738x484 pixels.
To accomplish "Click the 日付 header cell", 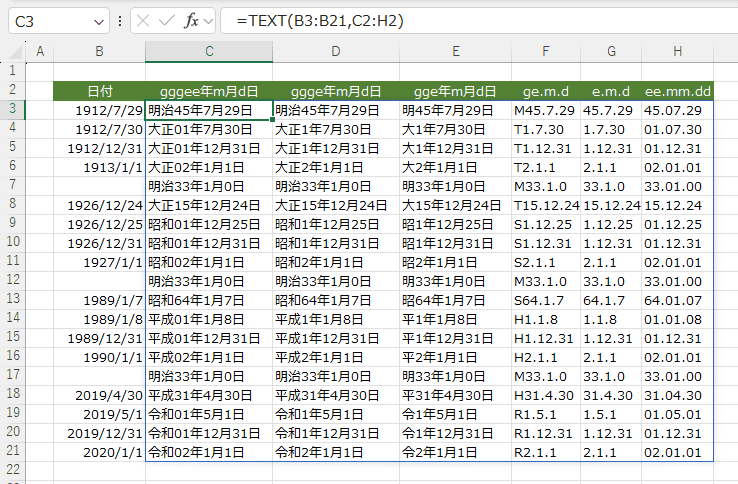I will 99,91.
